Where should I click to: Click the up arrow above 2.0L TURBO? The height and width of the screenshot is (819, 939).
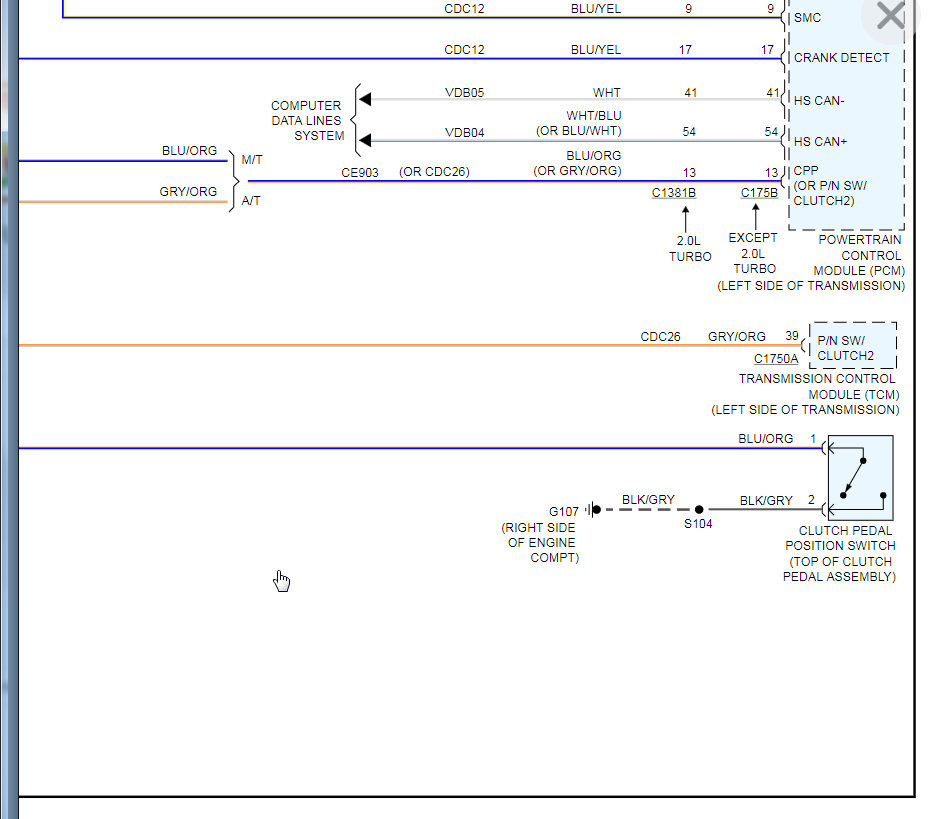(x=686, y=219)
